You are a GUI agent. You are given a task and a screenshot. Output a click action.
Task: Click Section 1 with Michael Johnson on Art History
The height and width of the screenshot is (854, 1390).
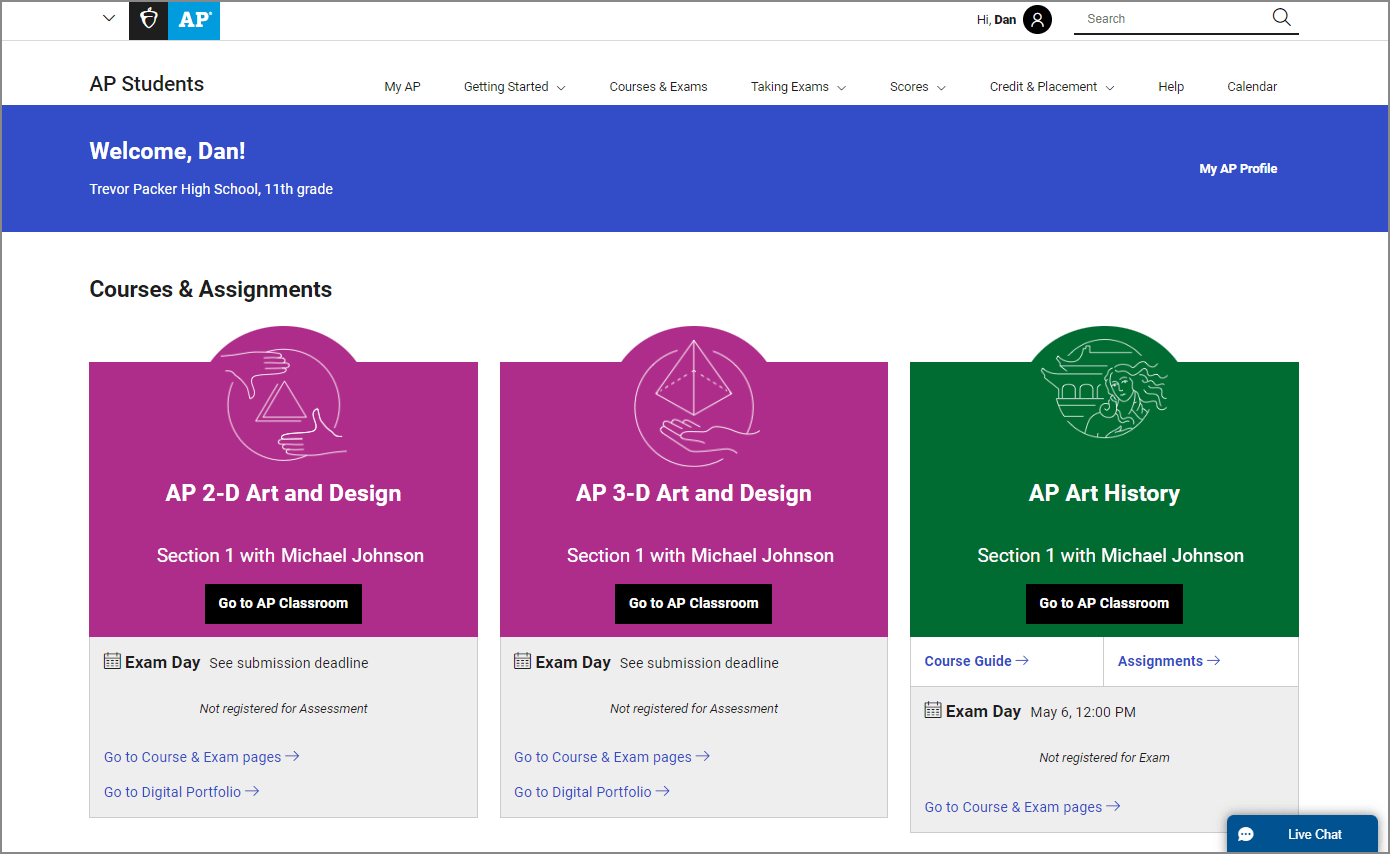pos(1111,556)
